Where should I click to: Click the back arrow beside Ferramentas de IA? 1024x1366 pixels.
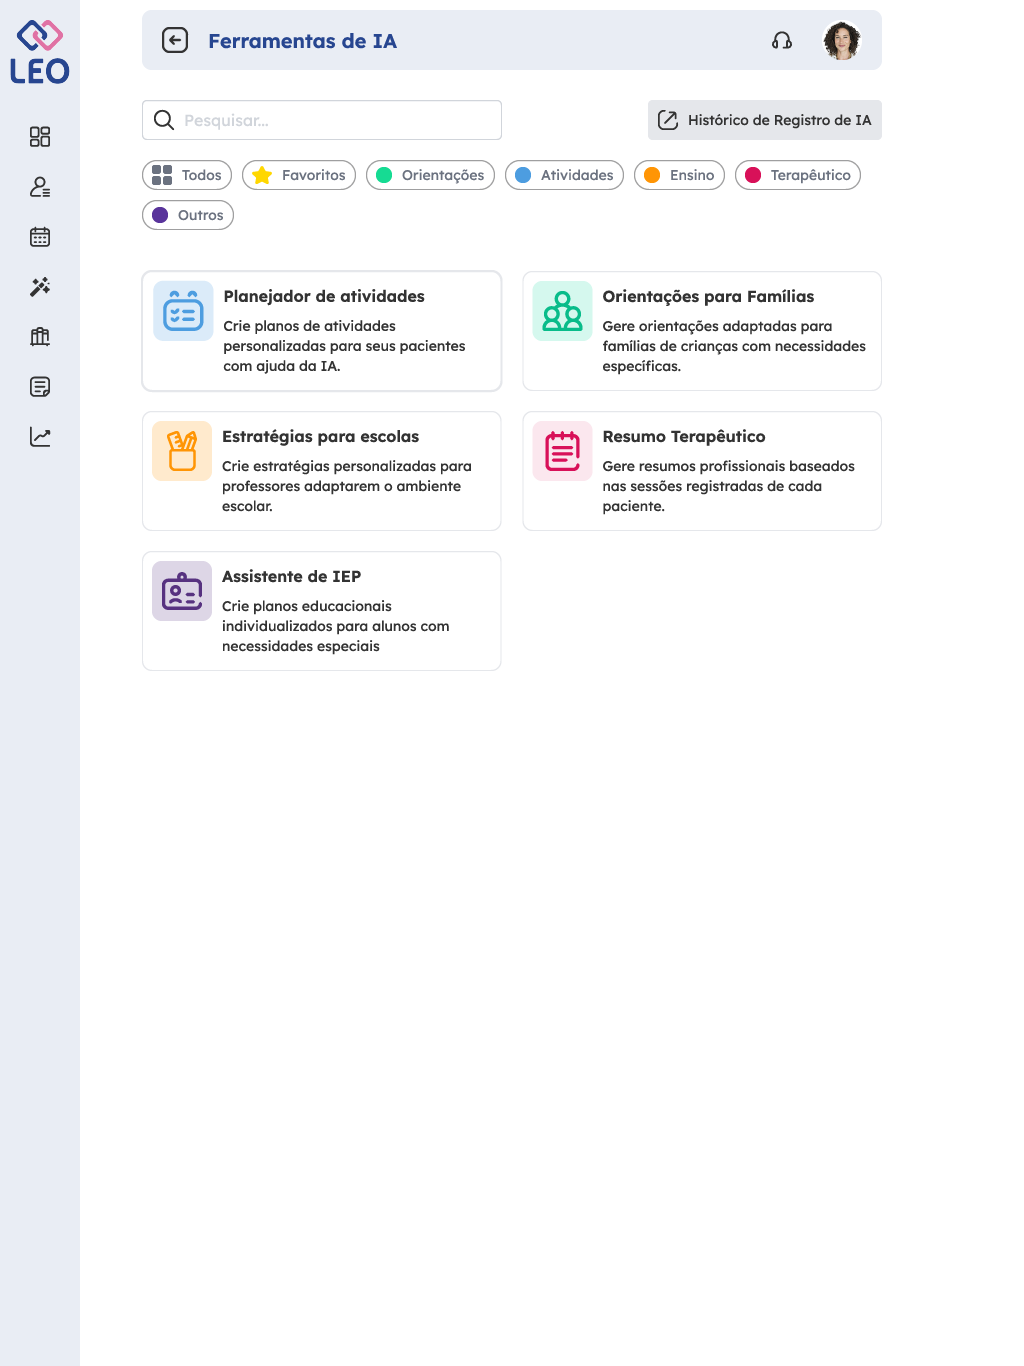tap(175, 41)
